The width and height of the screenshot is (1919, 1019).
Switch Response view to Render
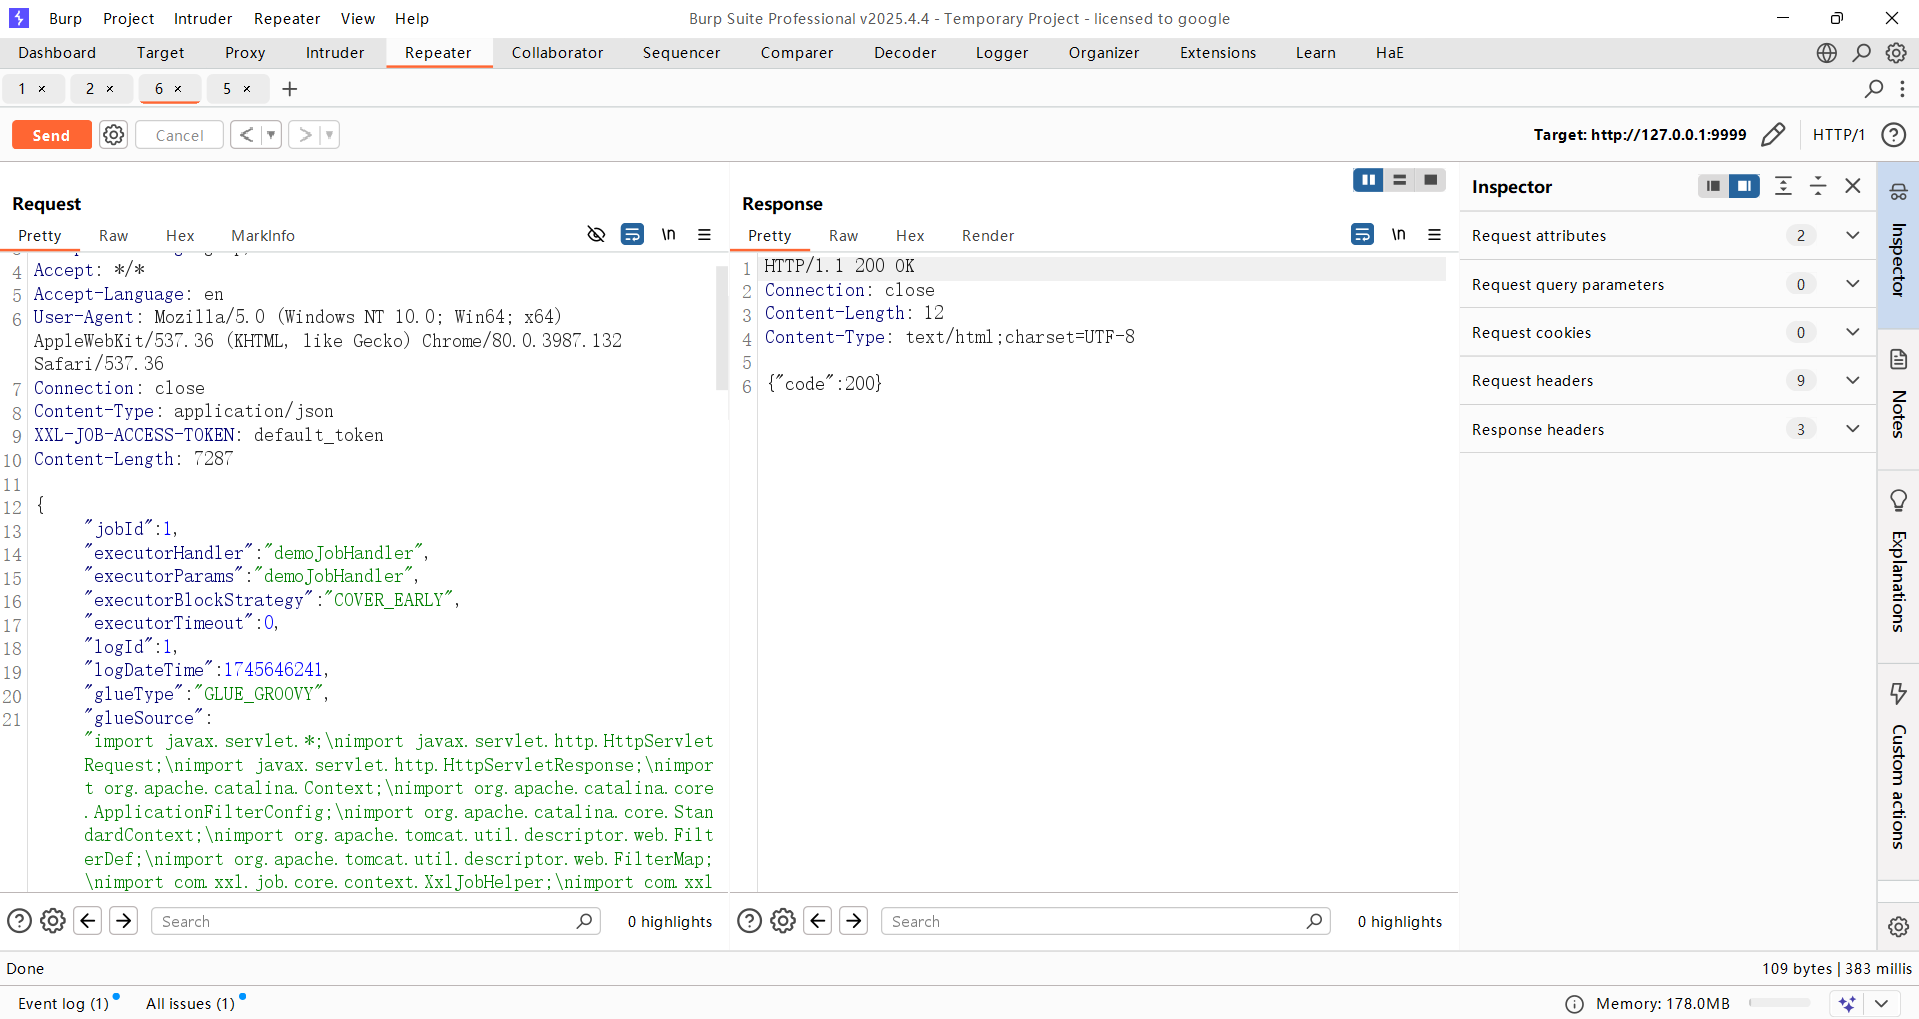(x=988, y=236)
